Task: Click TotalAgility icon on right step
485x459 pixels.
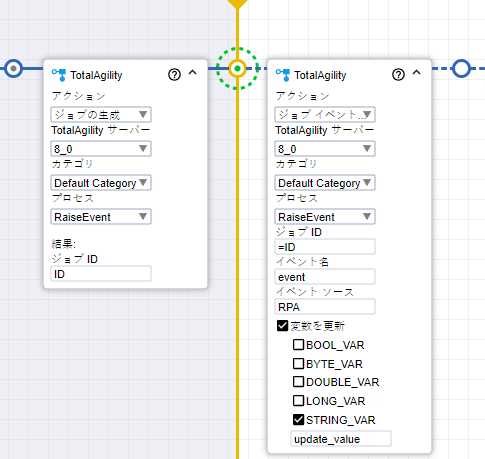Action: click(x=283, y=75)
